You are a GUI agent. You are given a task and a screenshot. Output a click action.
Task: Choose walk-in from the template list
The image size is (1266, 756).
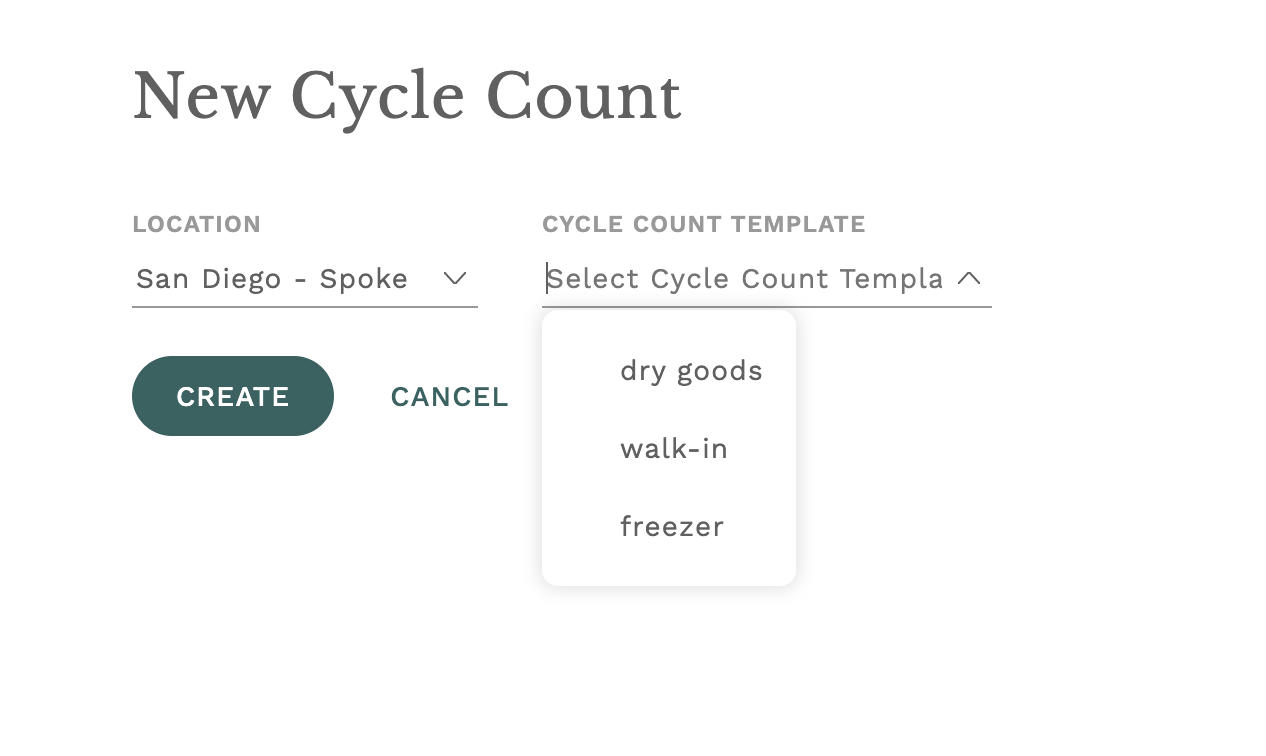tap(674, 448)
